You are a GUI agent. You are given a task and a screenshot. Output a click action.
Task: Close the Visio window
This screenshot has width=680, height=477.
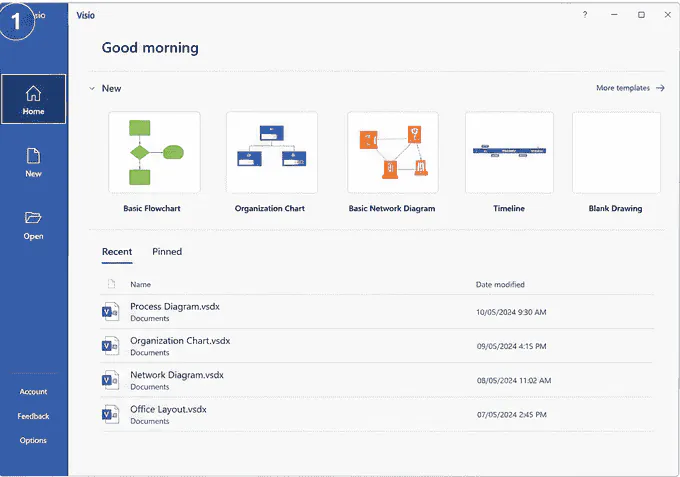pyautogui.click(x=668, y=15)
